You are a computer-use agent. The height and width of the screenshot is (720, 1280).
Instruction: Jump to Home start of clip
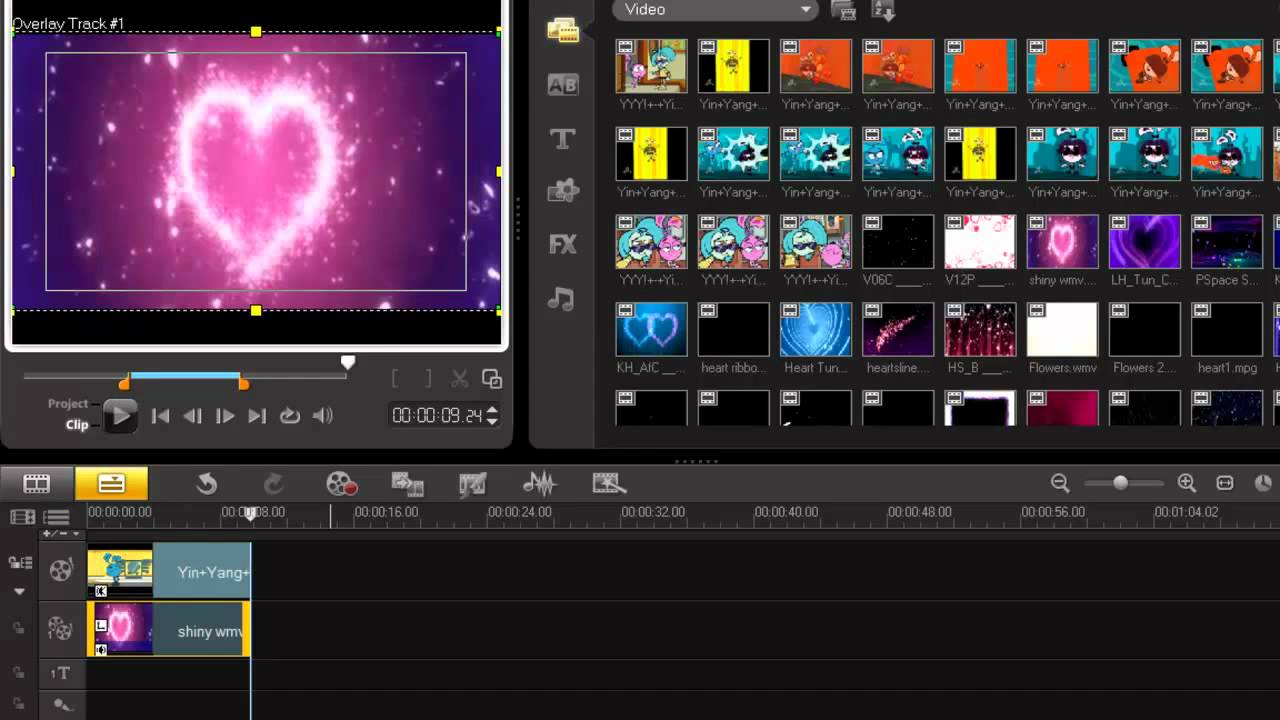pos(160,416)
